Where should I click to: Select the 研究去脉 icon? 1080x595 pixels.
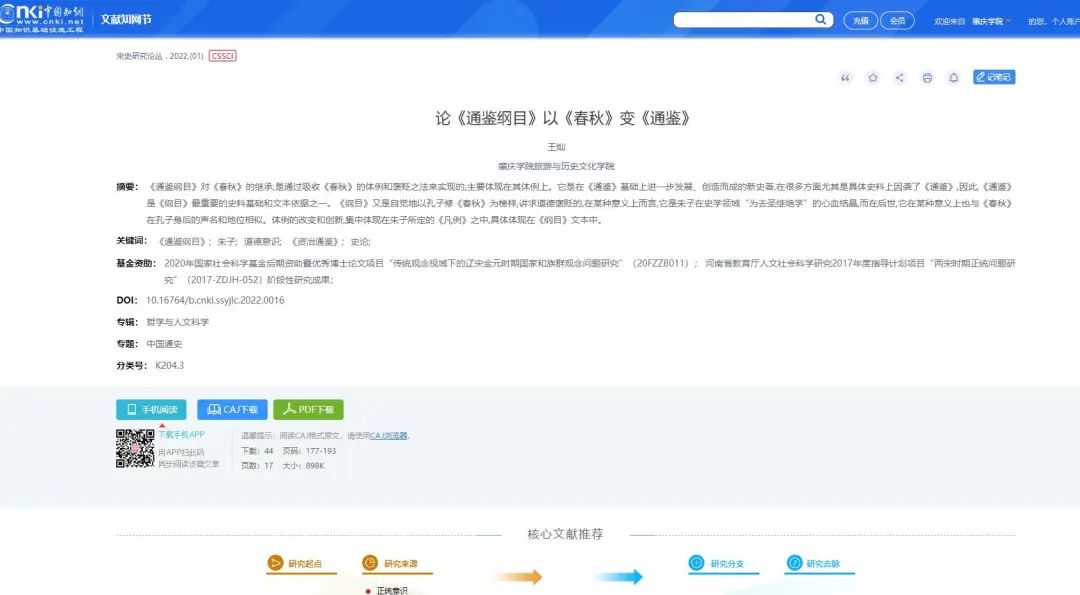pos(795,563)
